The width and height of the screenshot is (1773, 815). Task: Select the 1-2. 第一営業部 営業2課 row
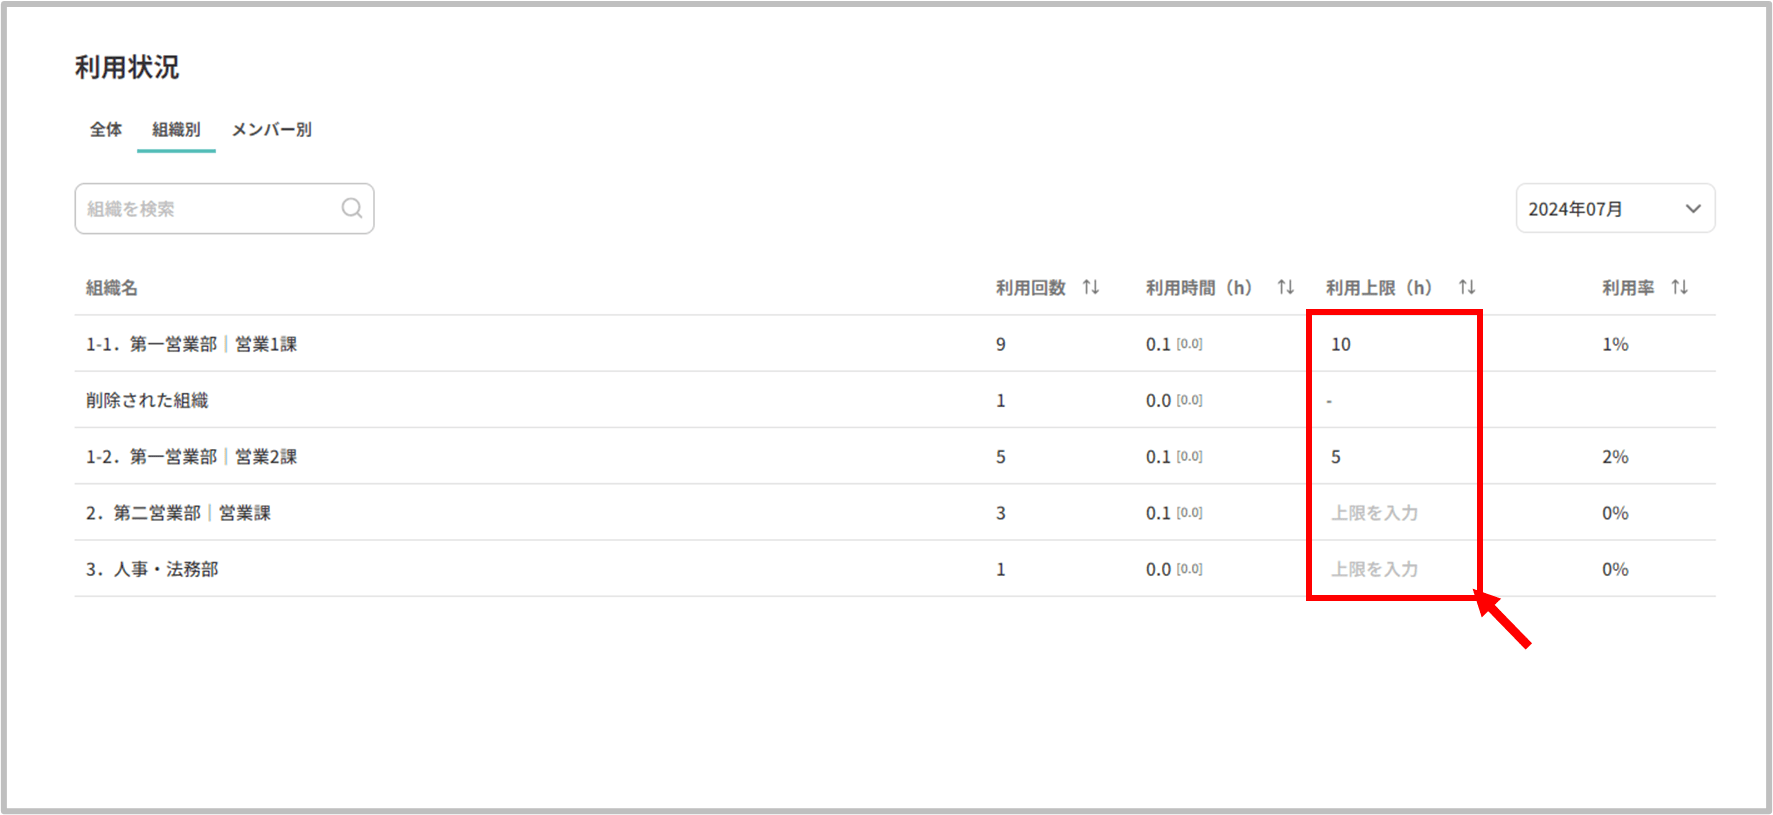pyautogui.click(x=192, y=457)
